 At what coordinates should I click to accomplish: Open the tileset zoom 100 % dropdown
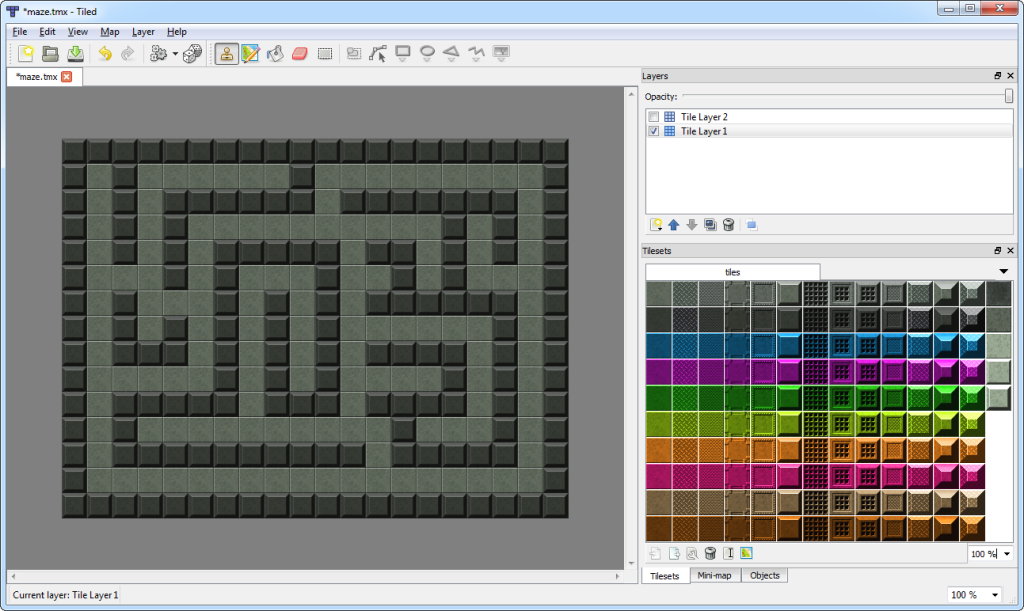point(1006,553)
